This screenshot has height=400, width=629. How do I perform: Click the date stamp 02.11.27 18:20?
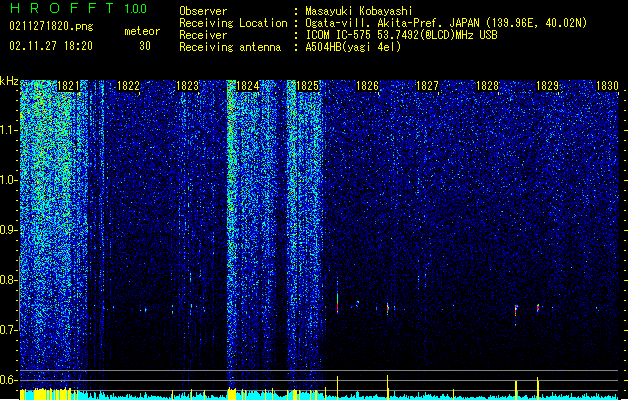coord(51,46)
